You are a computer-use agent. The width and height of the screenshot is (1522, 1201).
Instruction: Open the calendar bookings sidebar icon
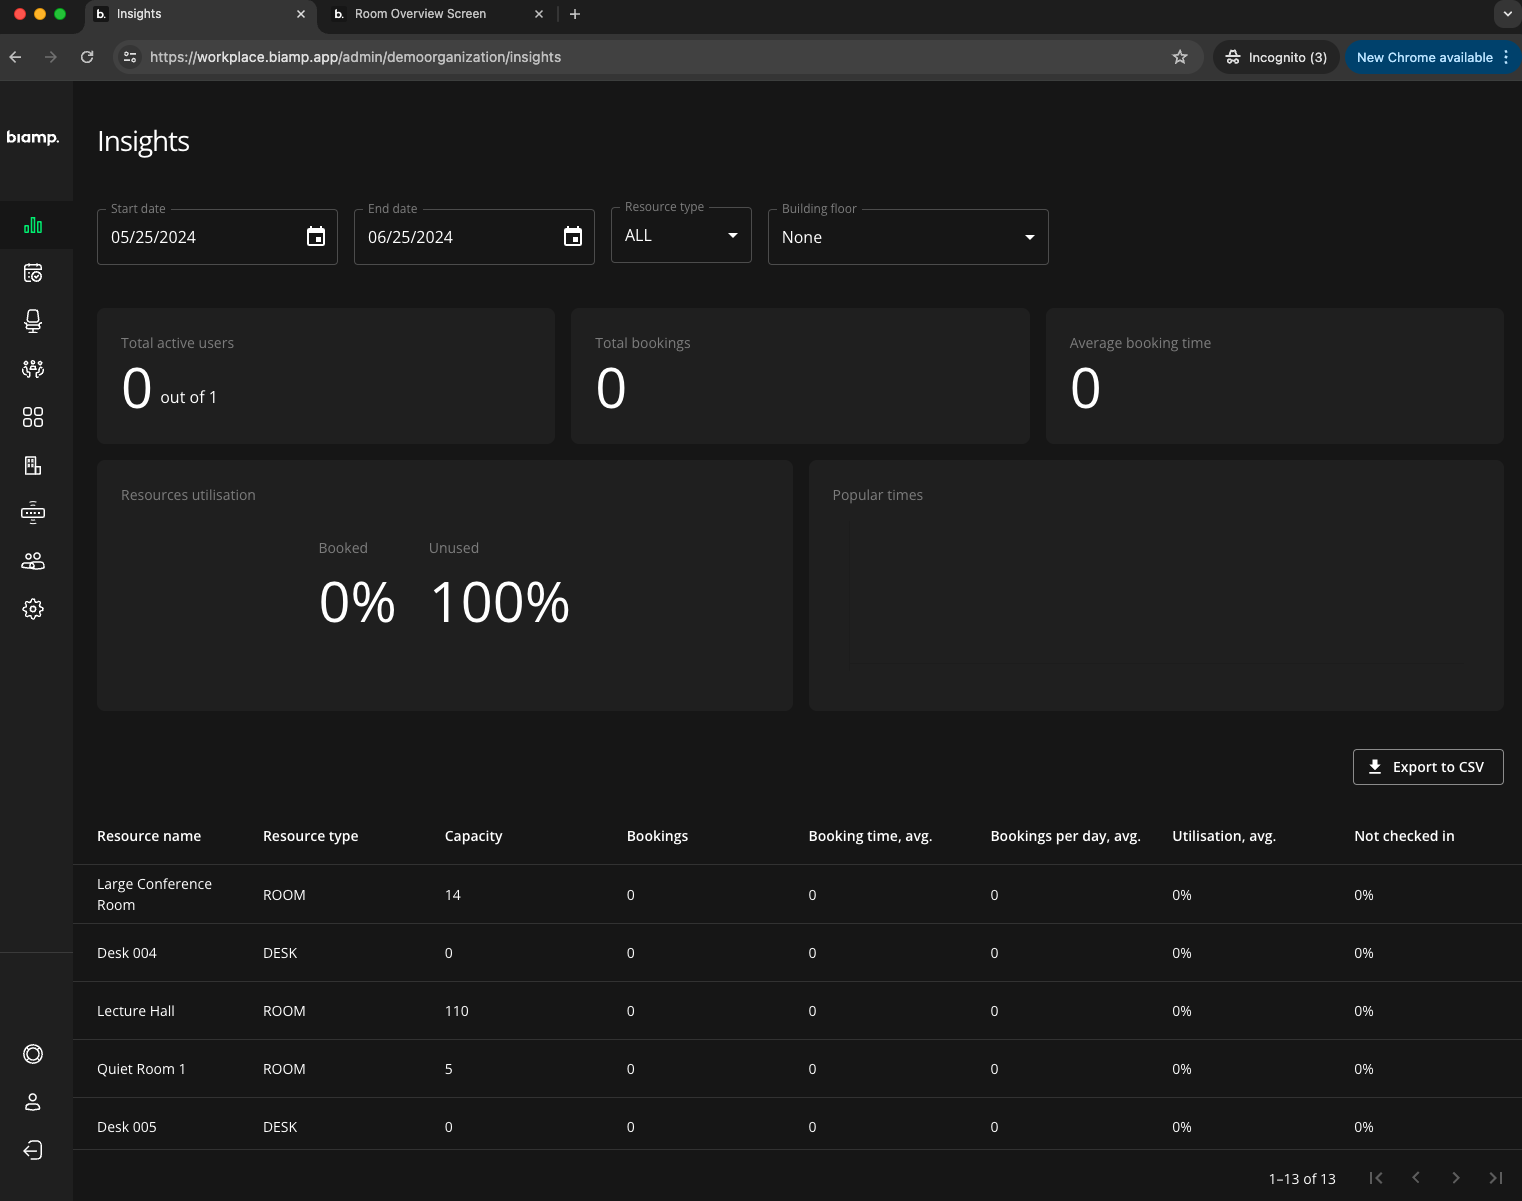coord(33,273)
